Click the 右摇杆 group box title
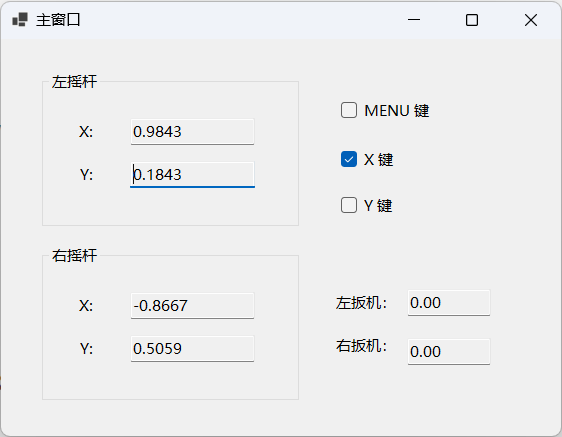The image size is (562, 437). pyautogui.click(x=74, y=256)
